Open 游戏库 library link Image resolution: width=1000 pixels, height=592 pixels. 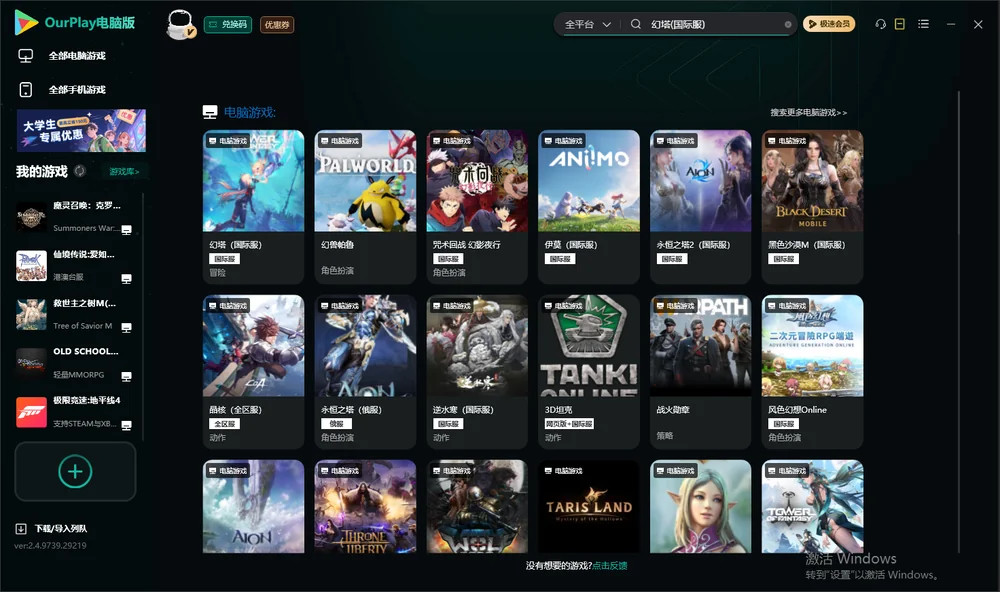[124, 172]
